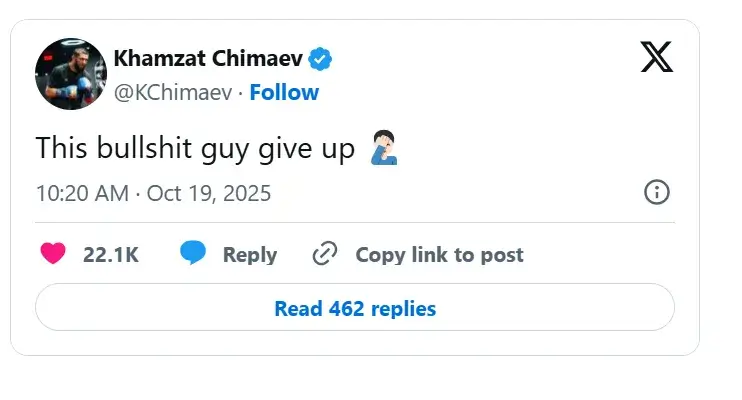Click the facepalm emoji in the tweet

coord(383,149)
